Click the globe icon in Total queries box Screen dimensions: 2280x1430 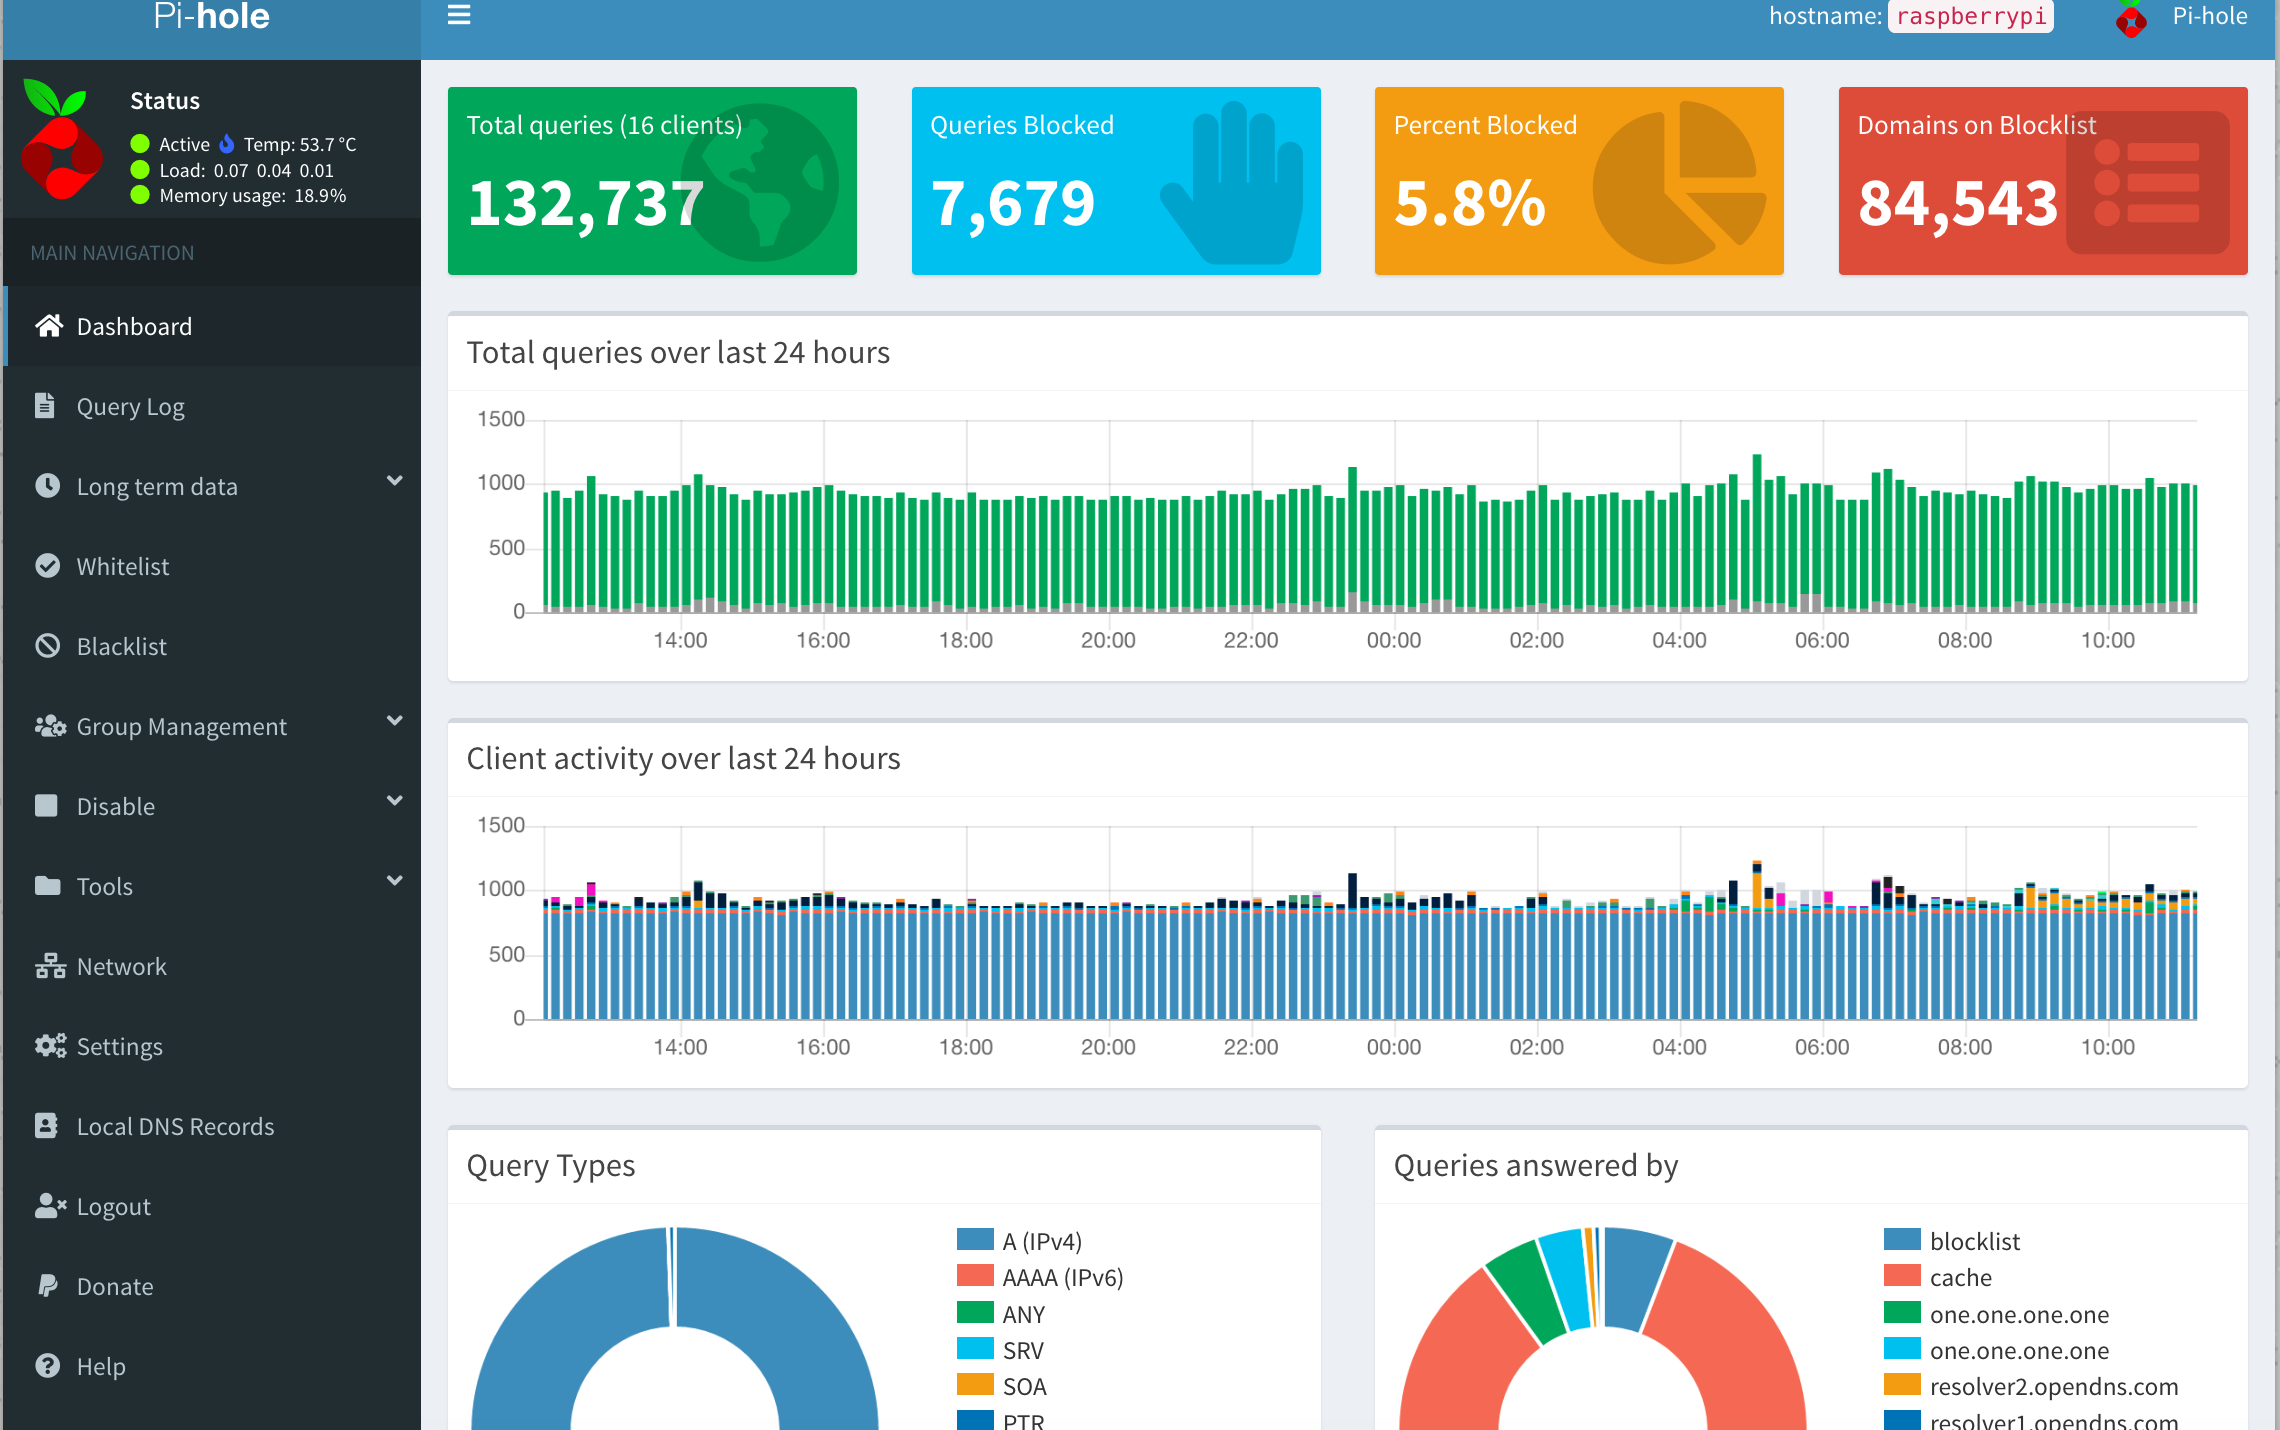(760, 182)
